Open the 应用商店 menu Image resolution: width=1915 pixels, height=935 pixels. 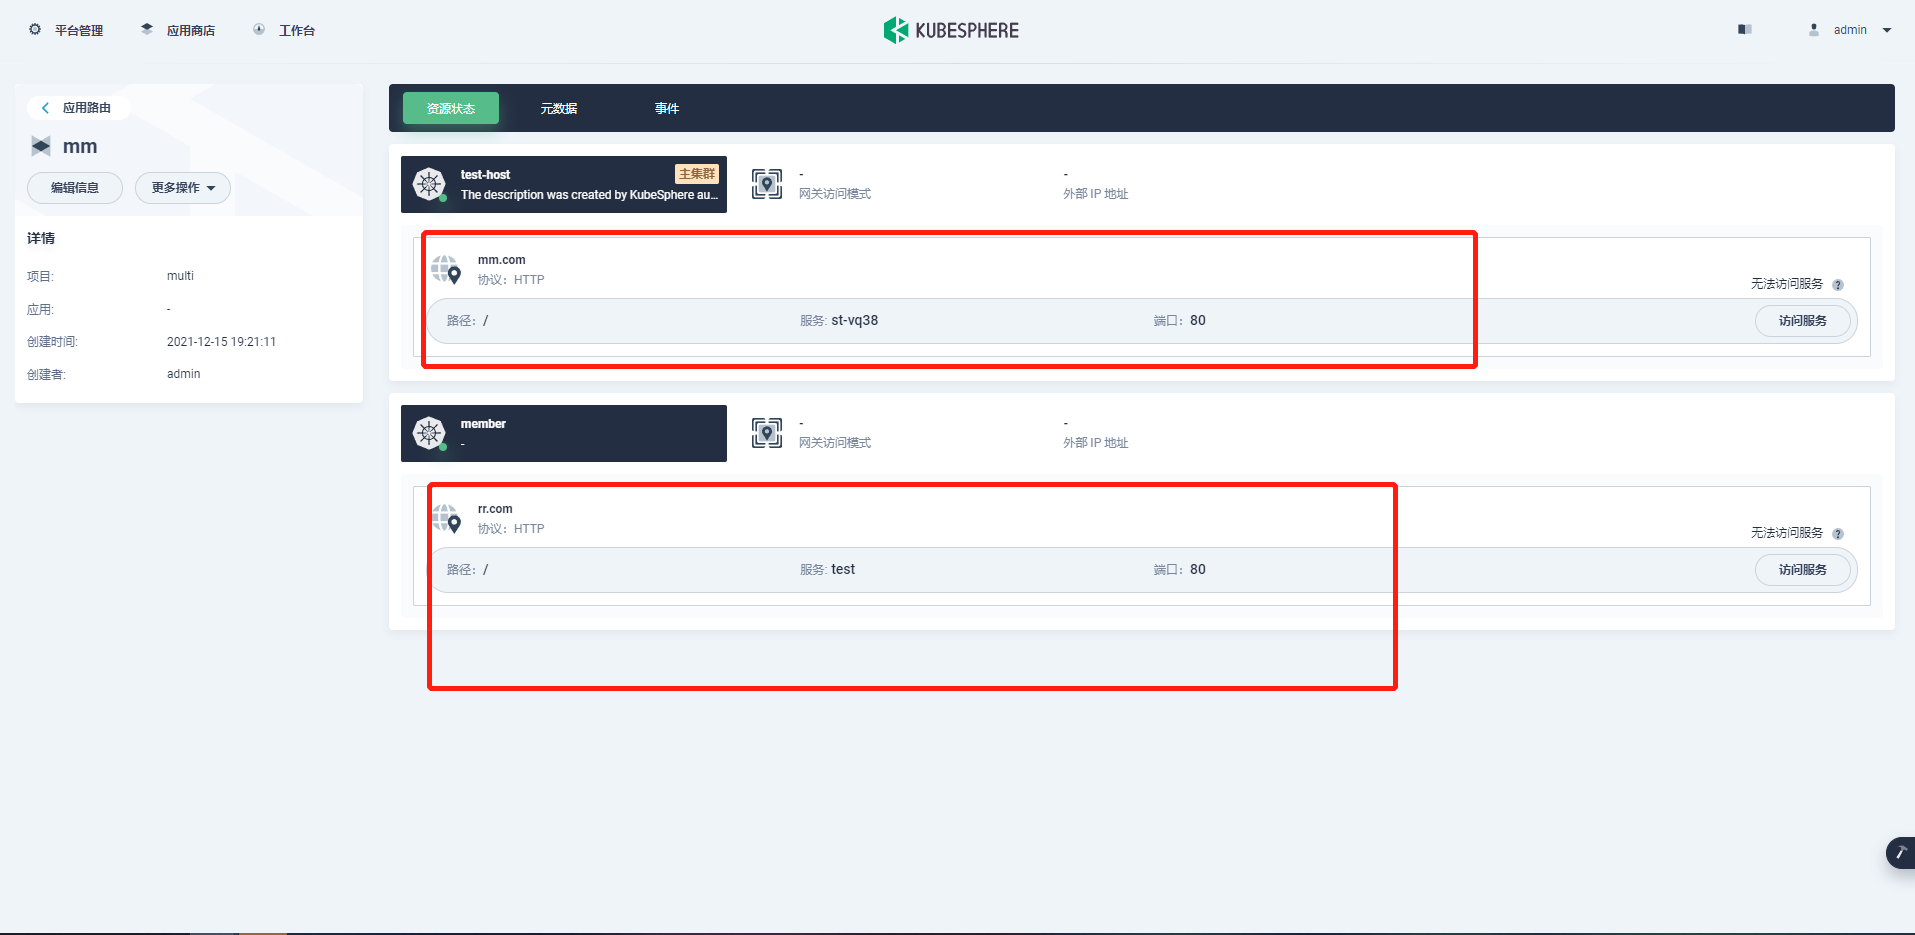pos(191,31)
